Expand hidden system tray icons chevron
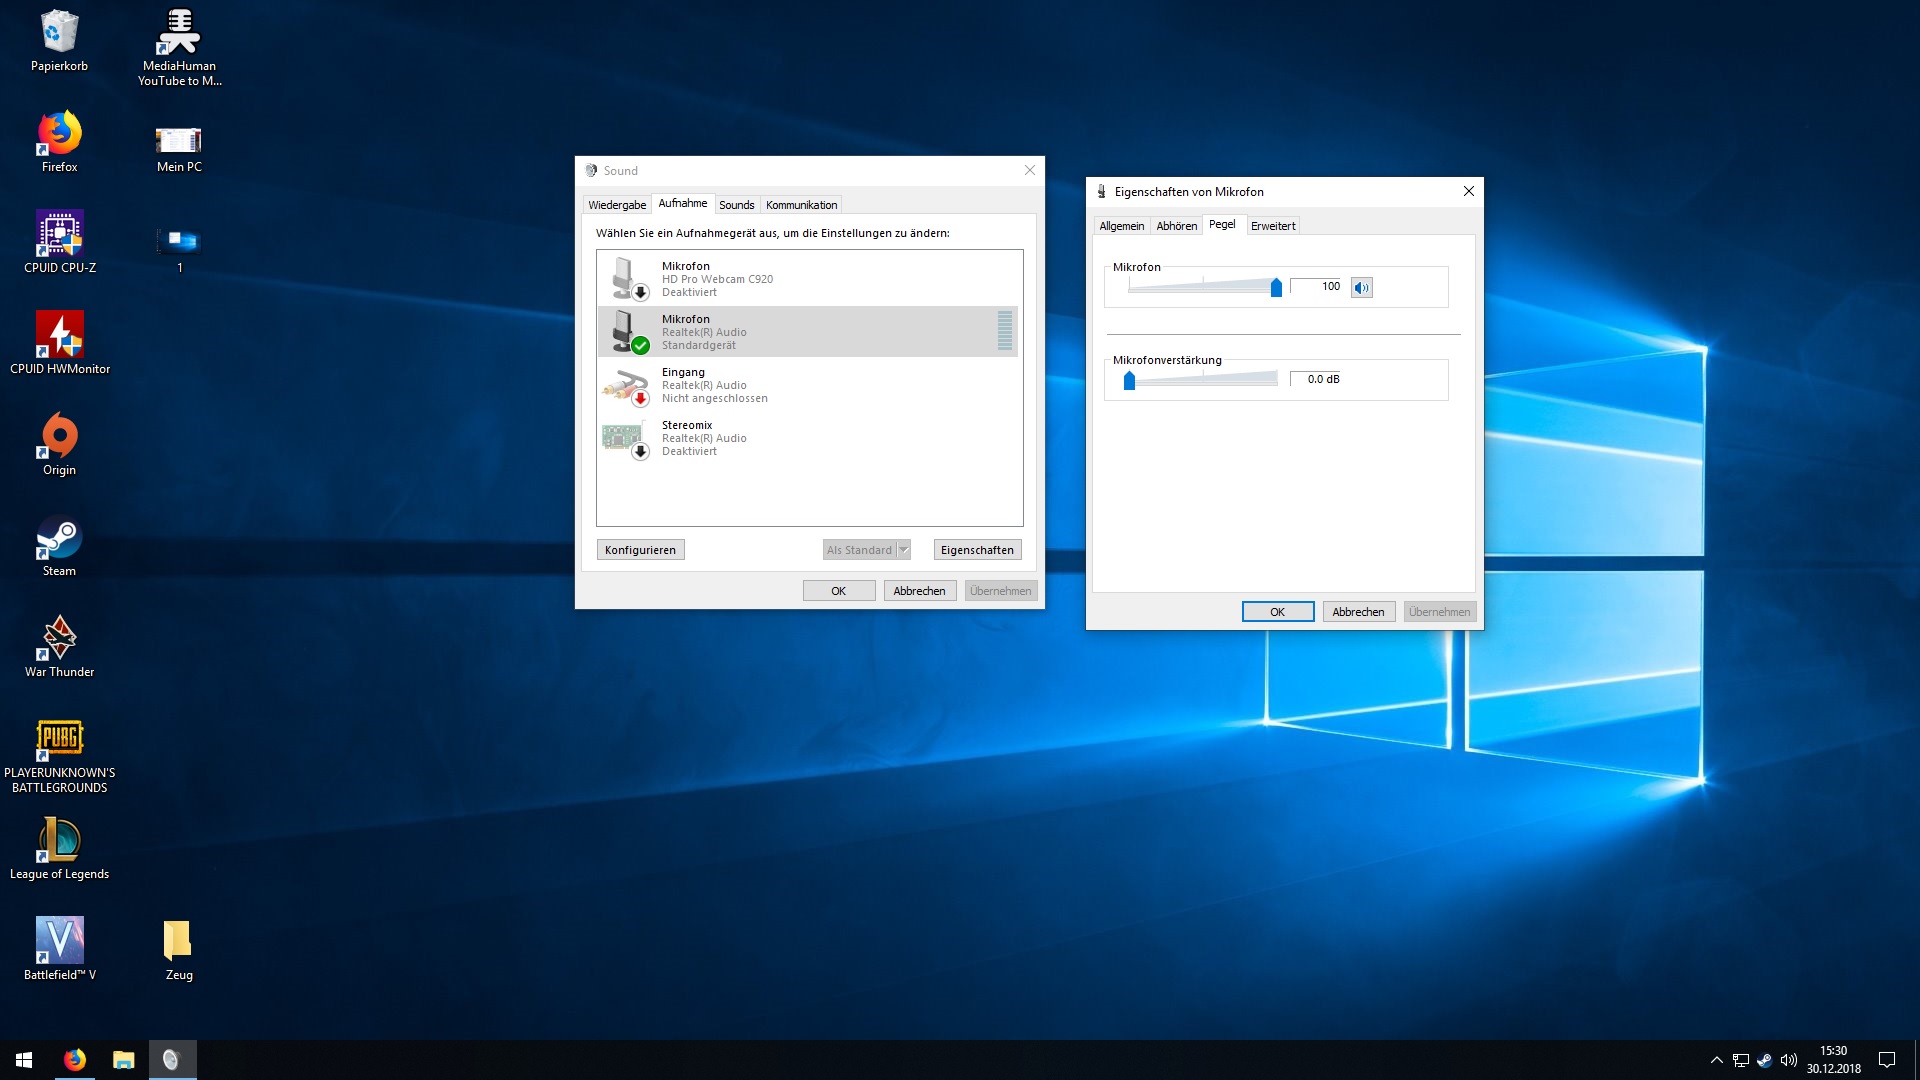The width and height of the screenshot is (1920, 1080). tap(1716, 1060)
